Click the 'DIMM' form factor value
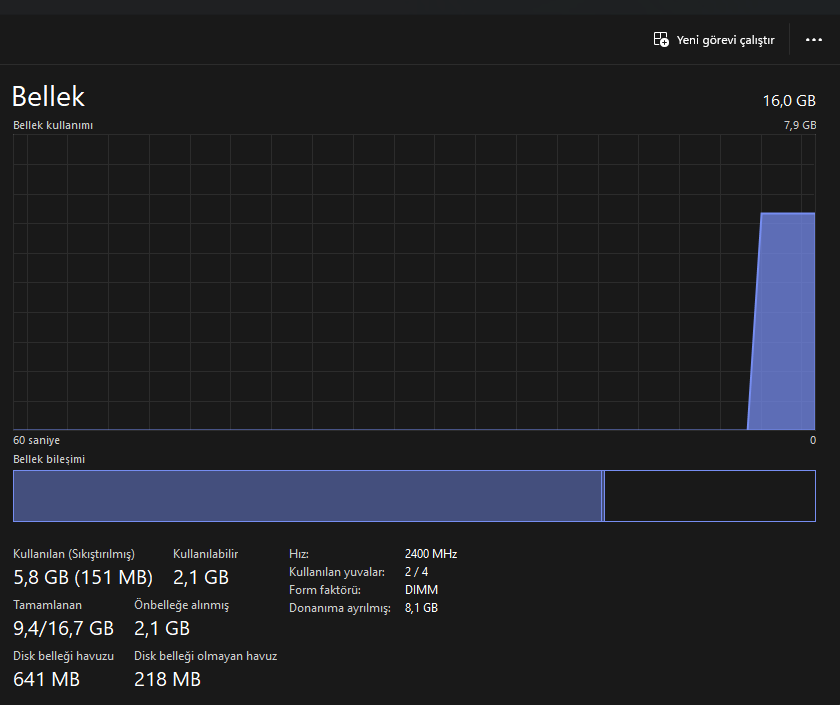 click(x=421, y=590)
